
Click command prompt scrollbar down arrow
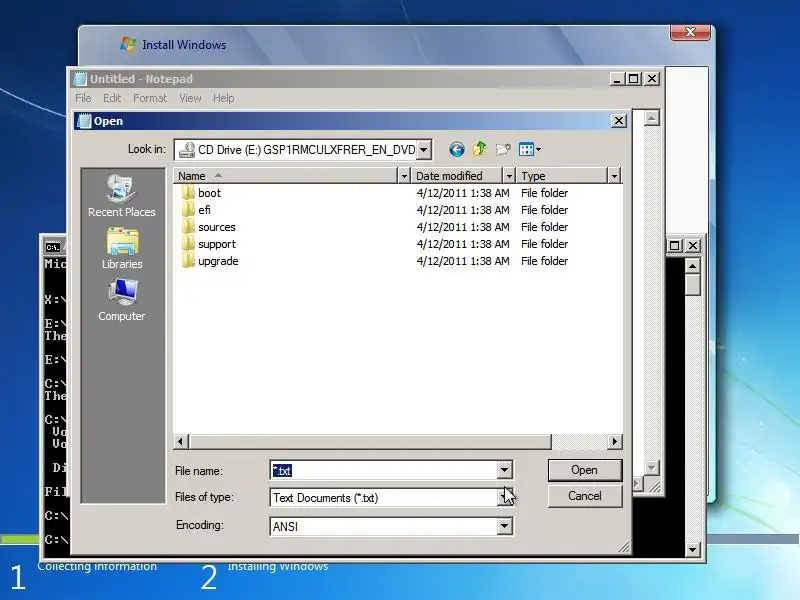point(692,549)
